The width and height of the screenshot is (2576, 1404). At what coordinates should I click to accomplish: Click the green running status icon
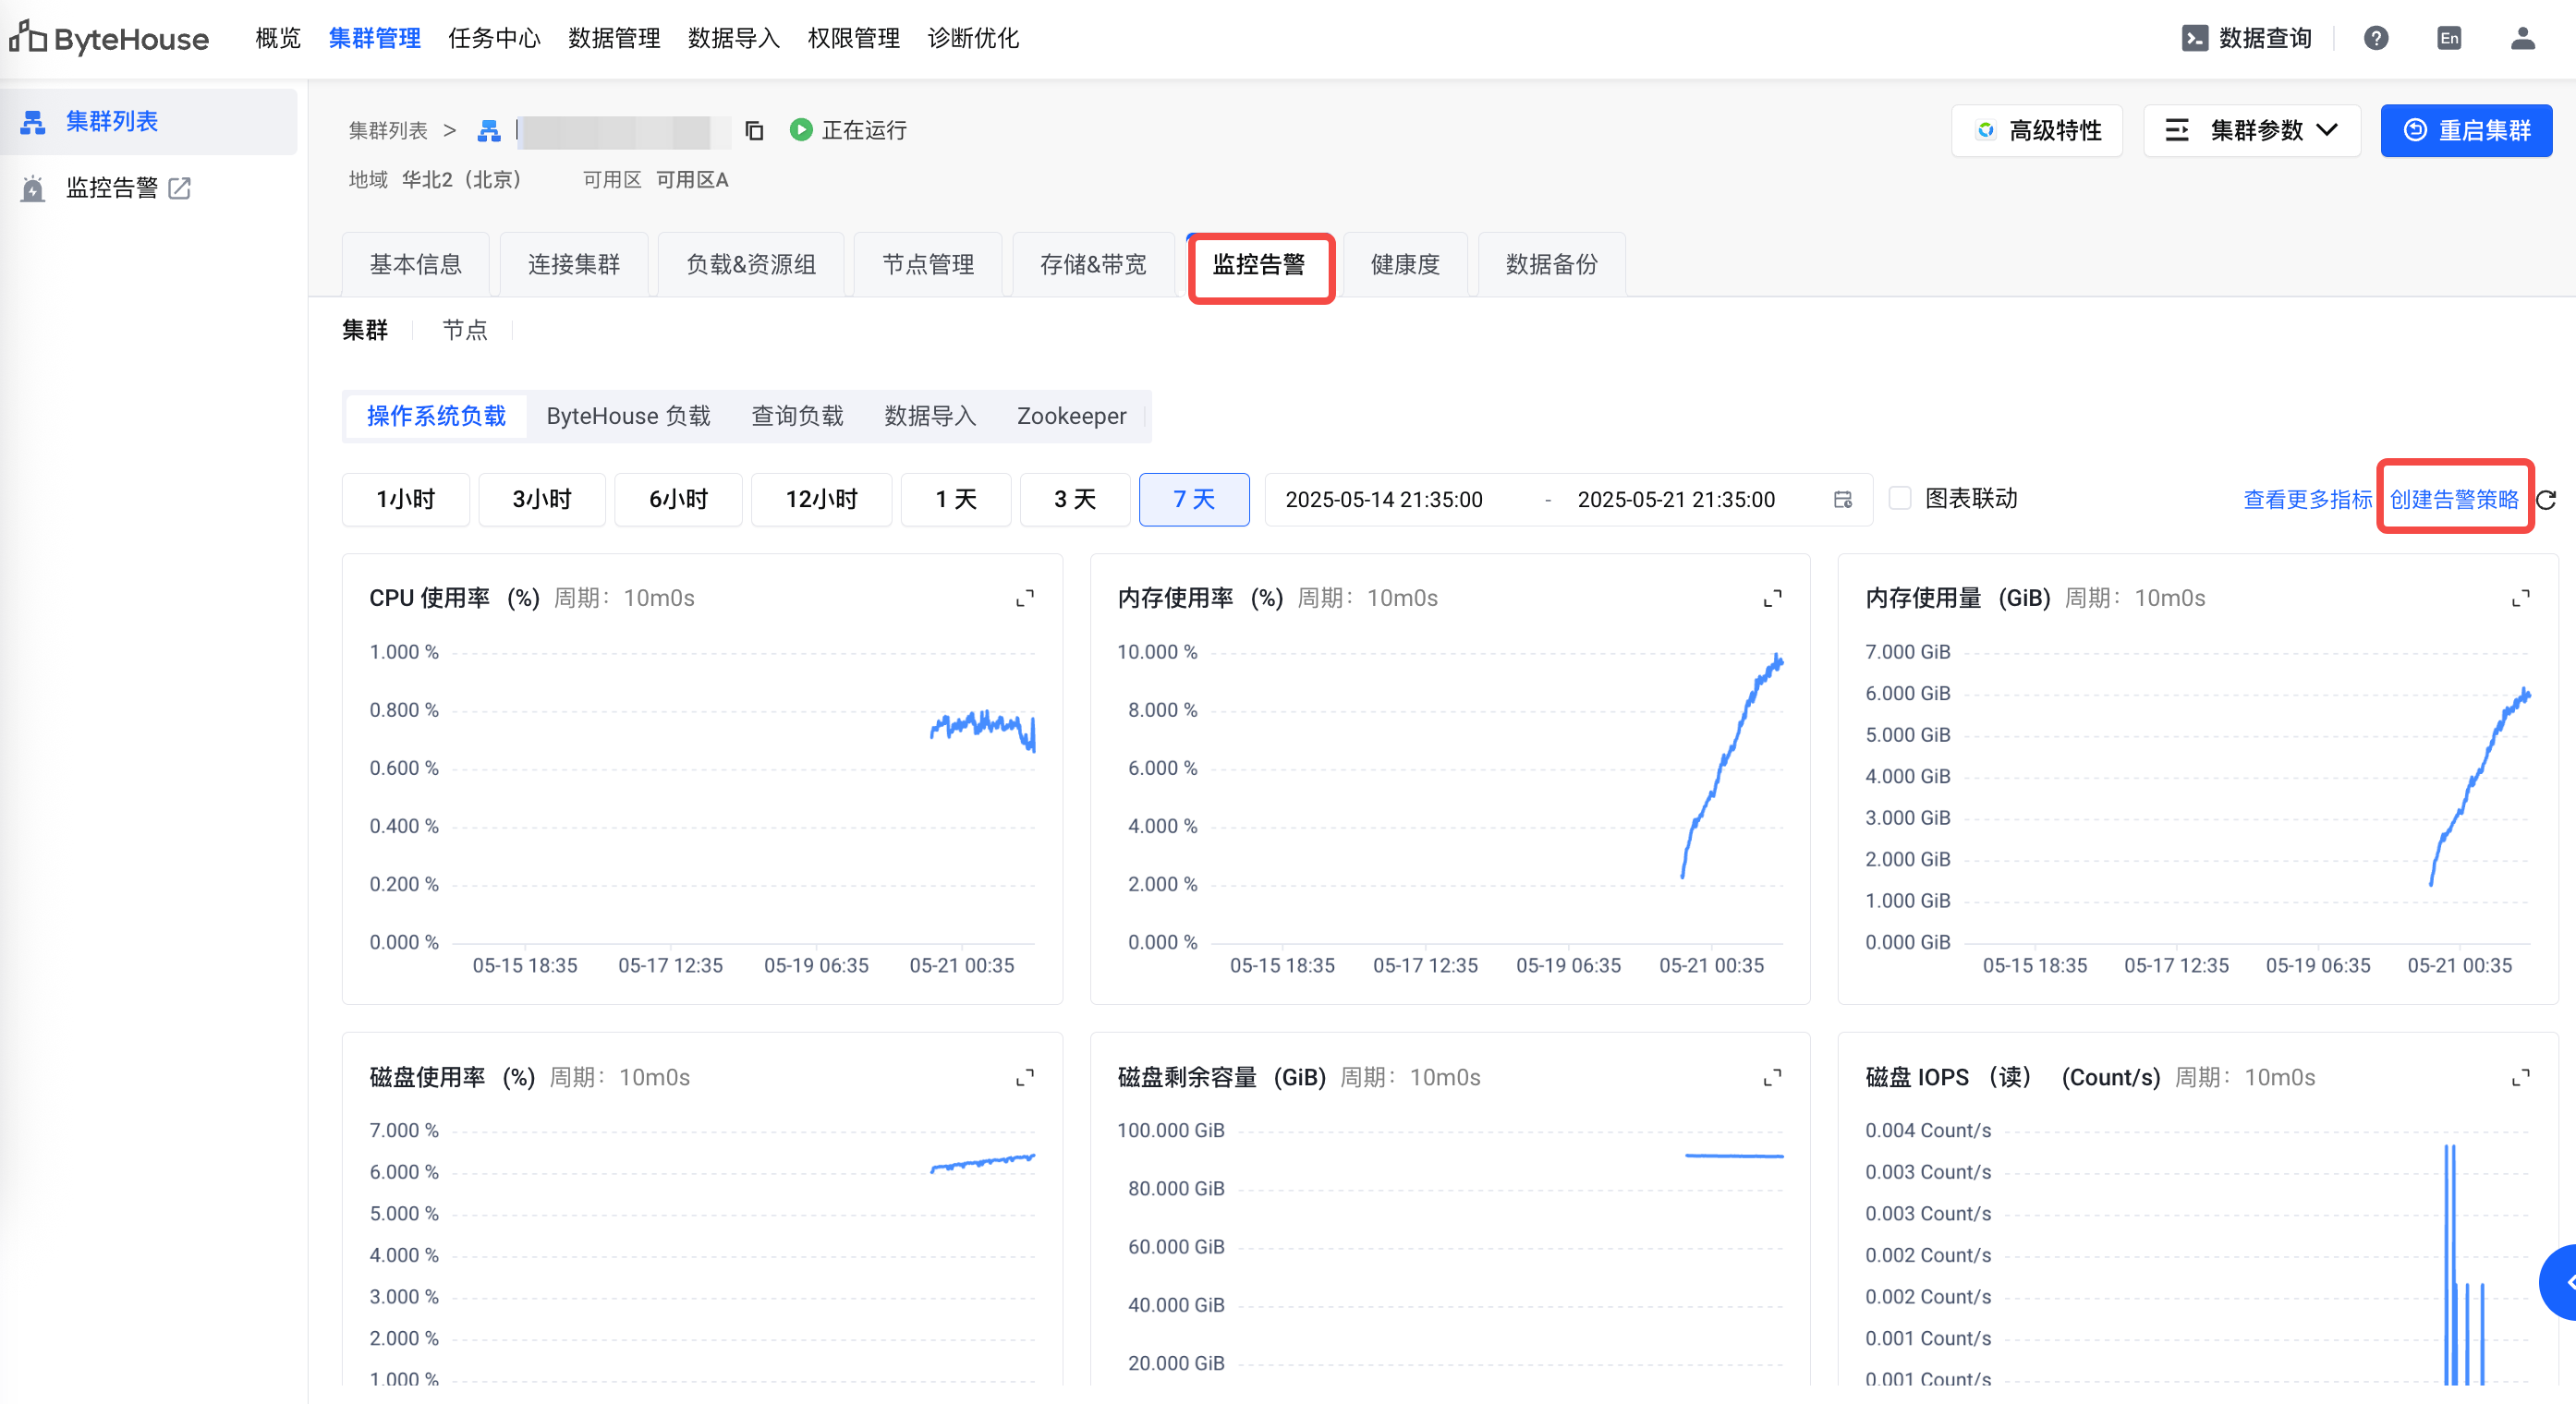pyautogui.click(x=801, y=129)
